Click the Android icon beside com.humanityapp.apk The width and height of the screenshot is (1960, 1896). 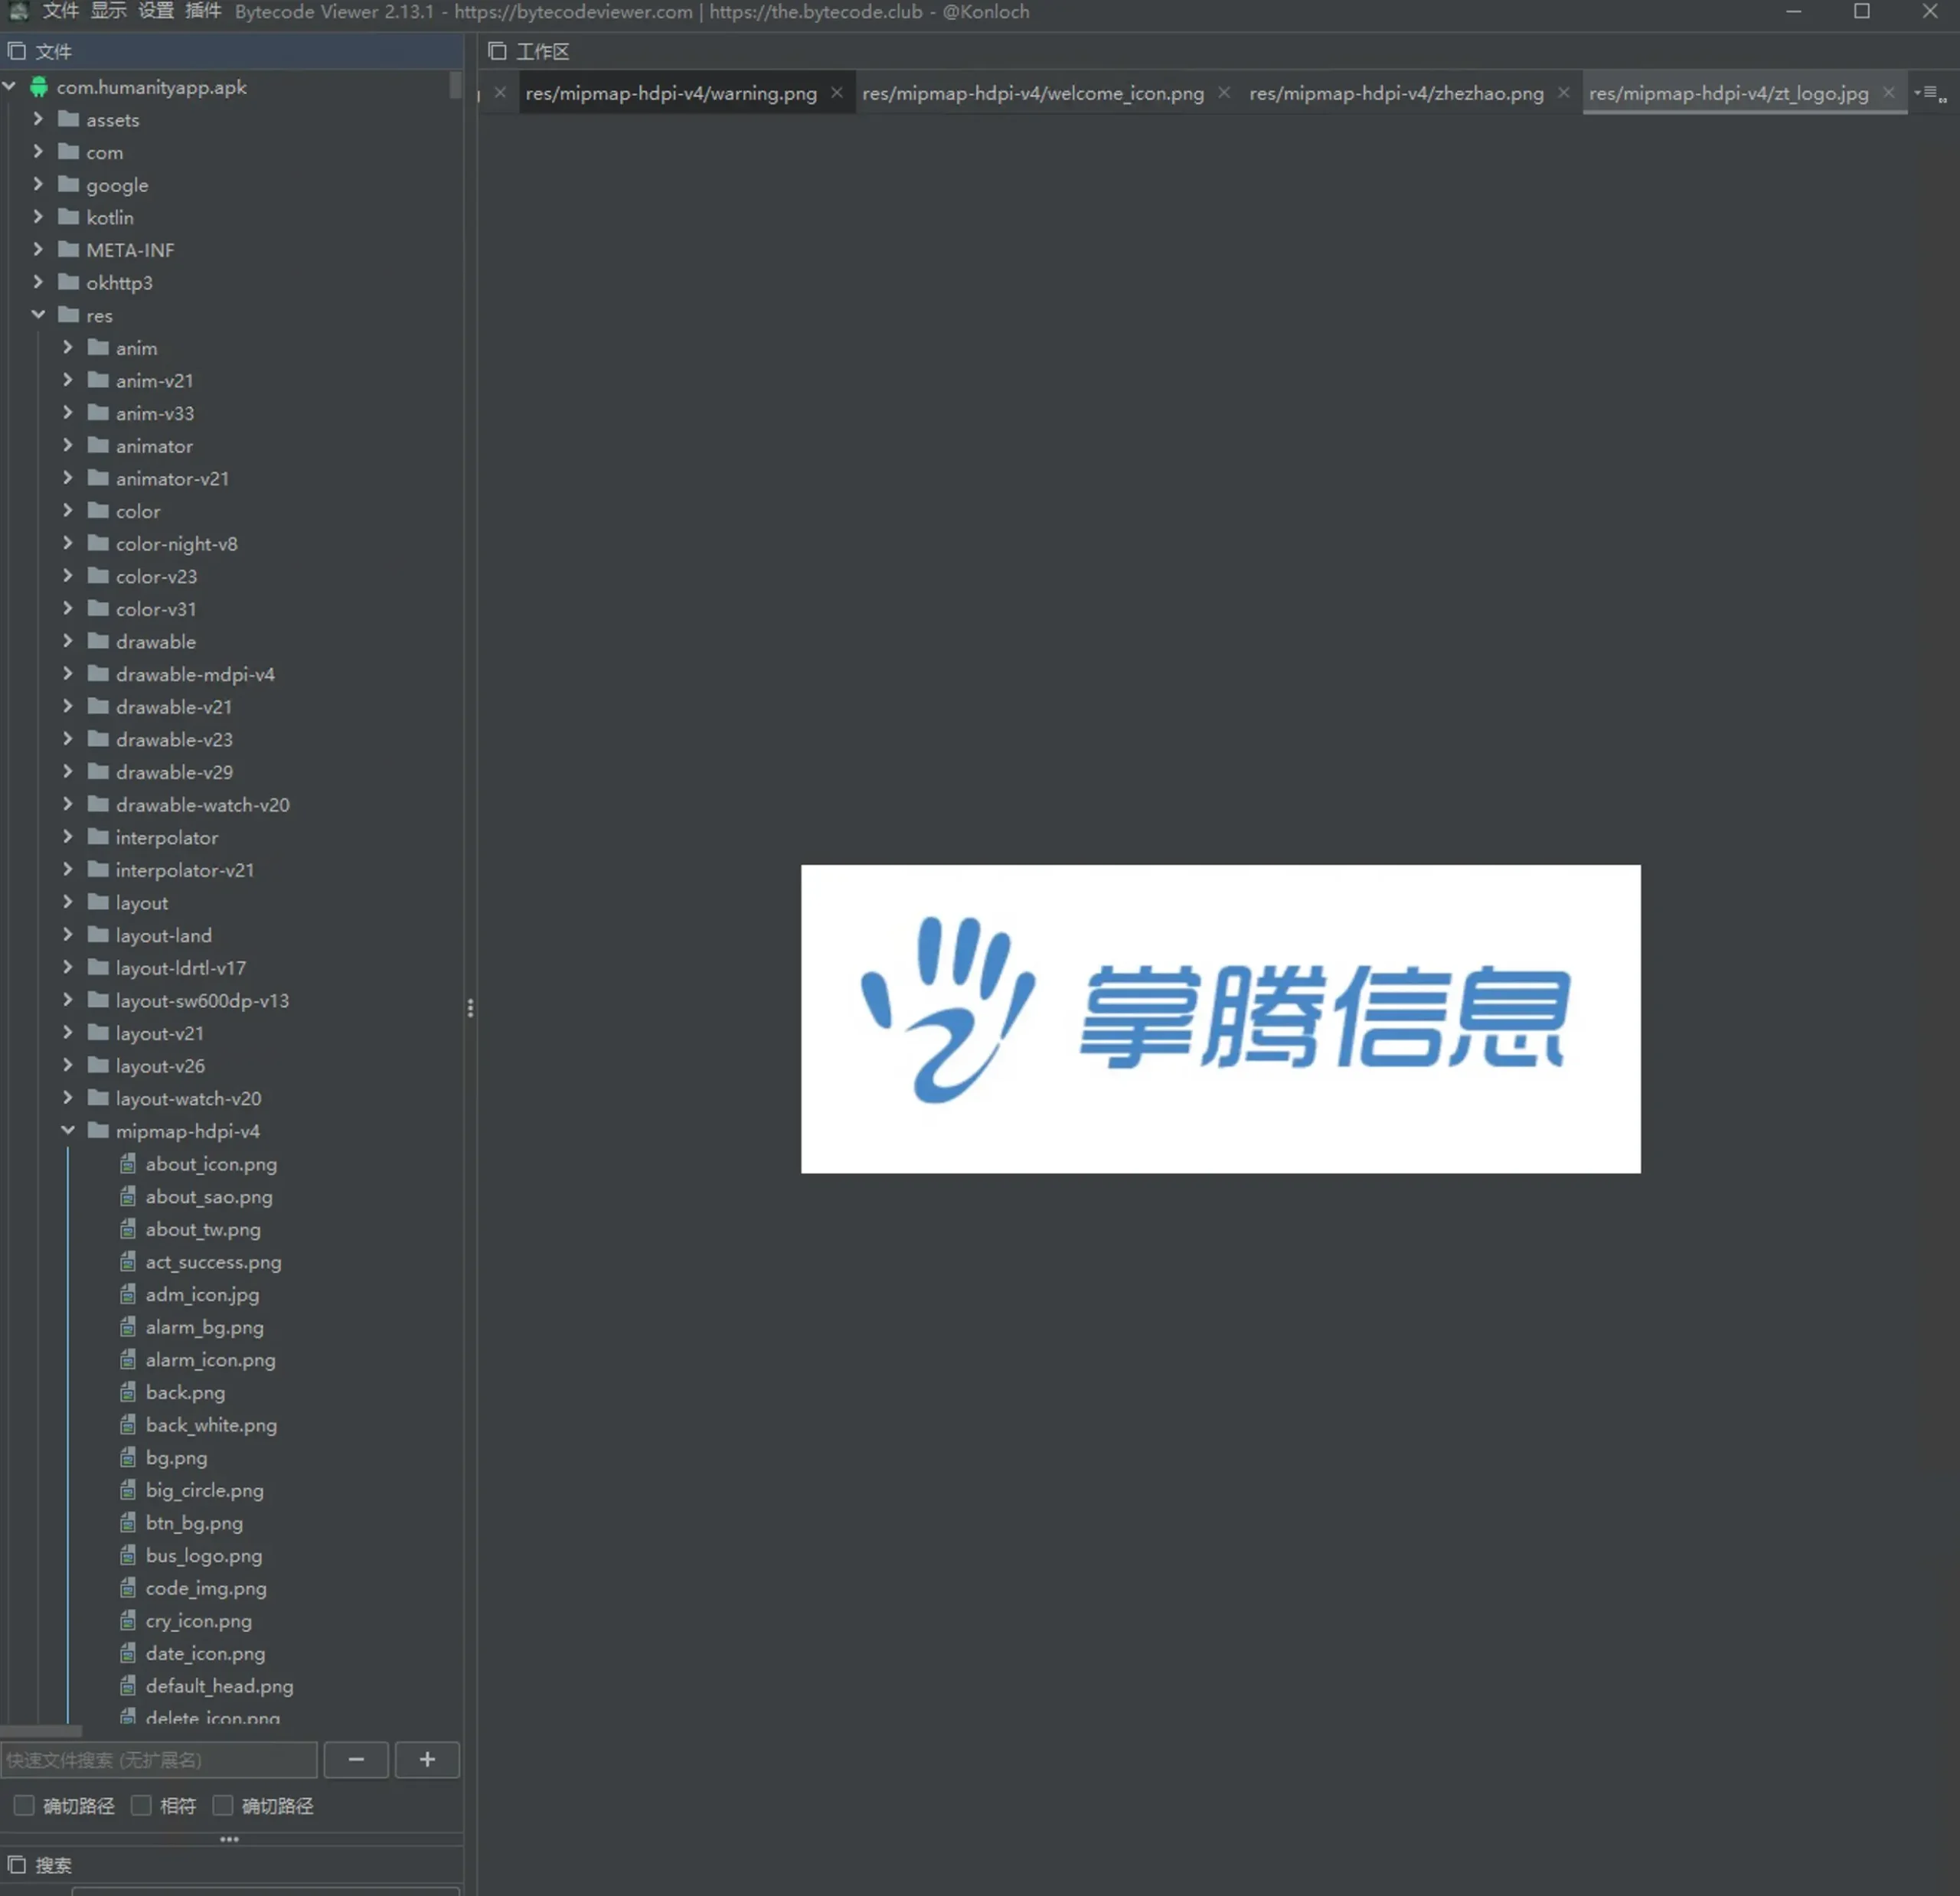point(38,87)
